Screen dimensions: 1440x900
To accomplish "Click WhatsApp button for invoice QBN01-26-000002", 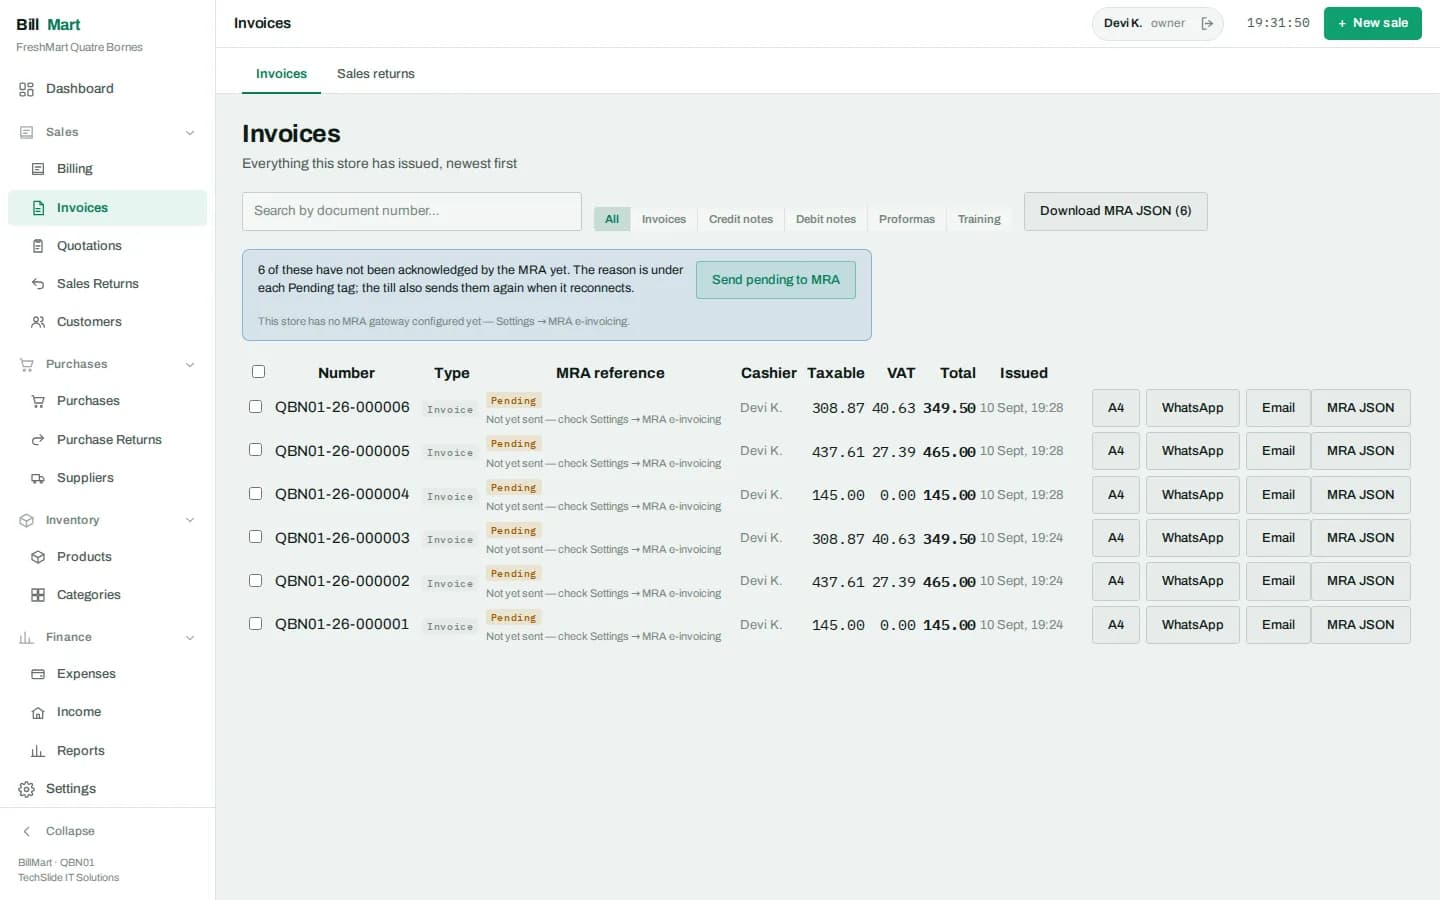I will 1192,581.
